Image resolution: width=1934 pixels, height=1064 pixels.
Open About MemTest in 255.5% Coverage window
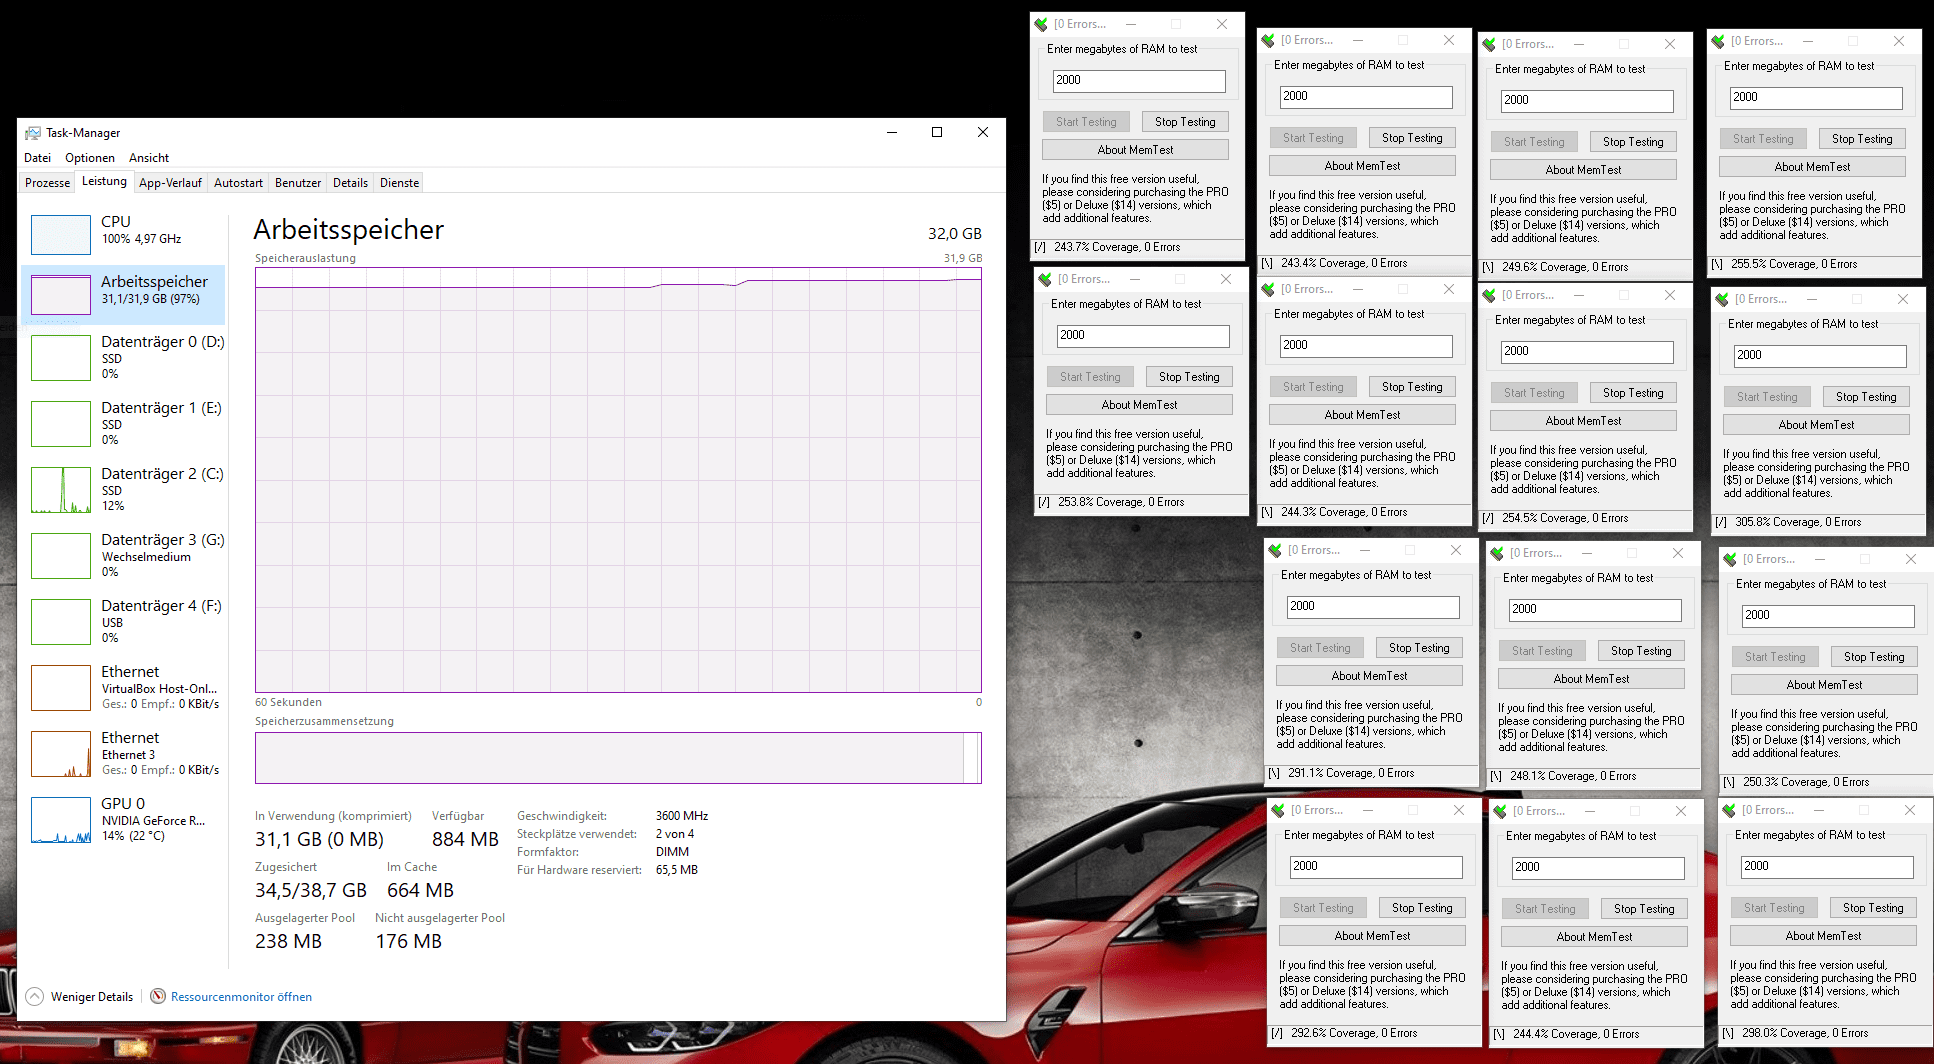[x=1812, y=167]
